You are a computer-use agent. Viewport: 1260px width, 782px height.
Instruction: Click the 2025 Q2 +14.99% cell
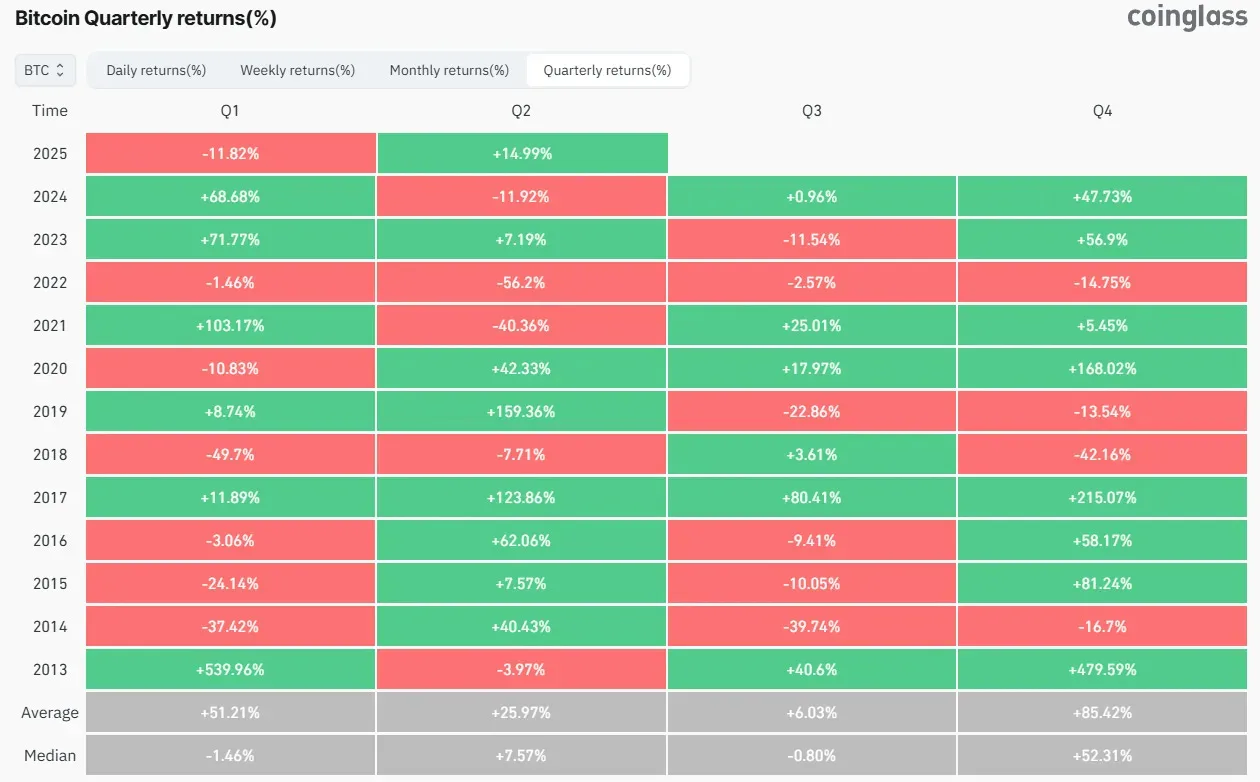(x=522, y=153)
